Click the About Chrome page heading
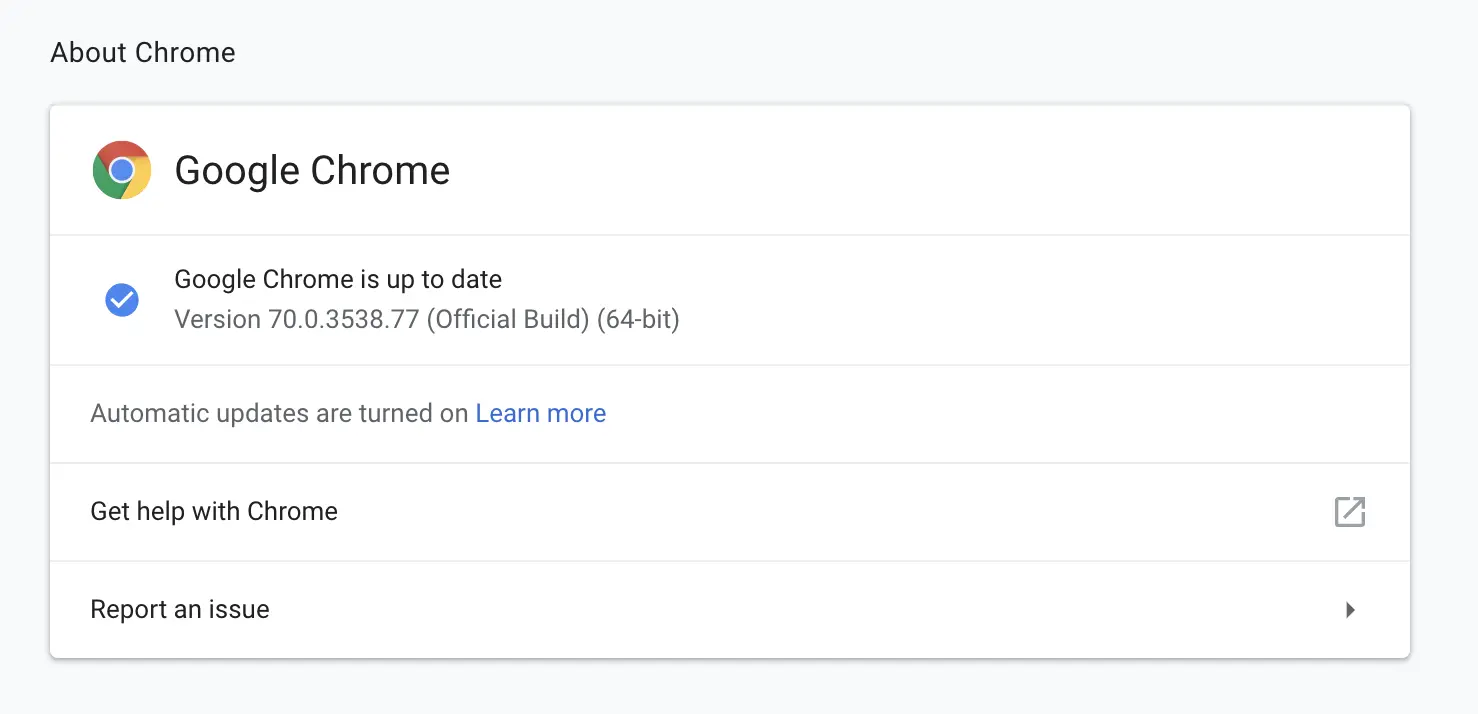 coord(143,53)
